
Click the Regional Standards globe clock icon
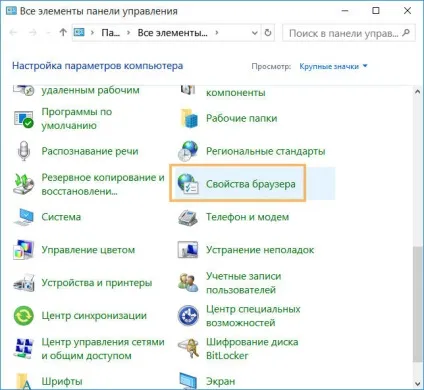click(x=188, y=151)
